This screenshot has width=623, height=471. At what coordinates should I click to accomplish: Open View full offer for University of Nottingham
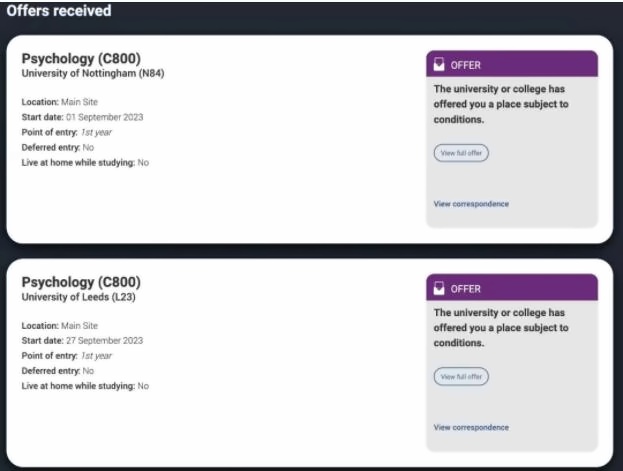(x=461, y=153)
